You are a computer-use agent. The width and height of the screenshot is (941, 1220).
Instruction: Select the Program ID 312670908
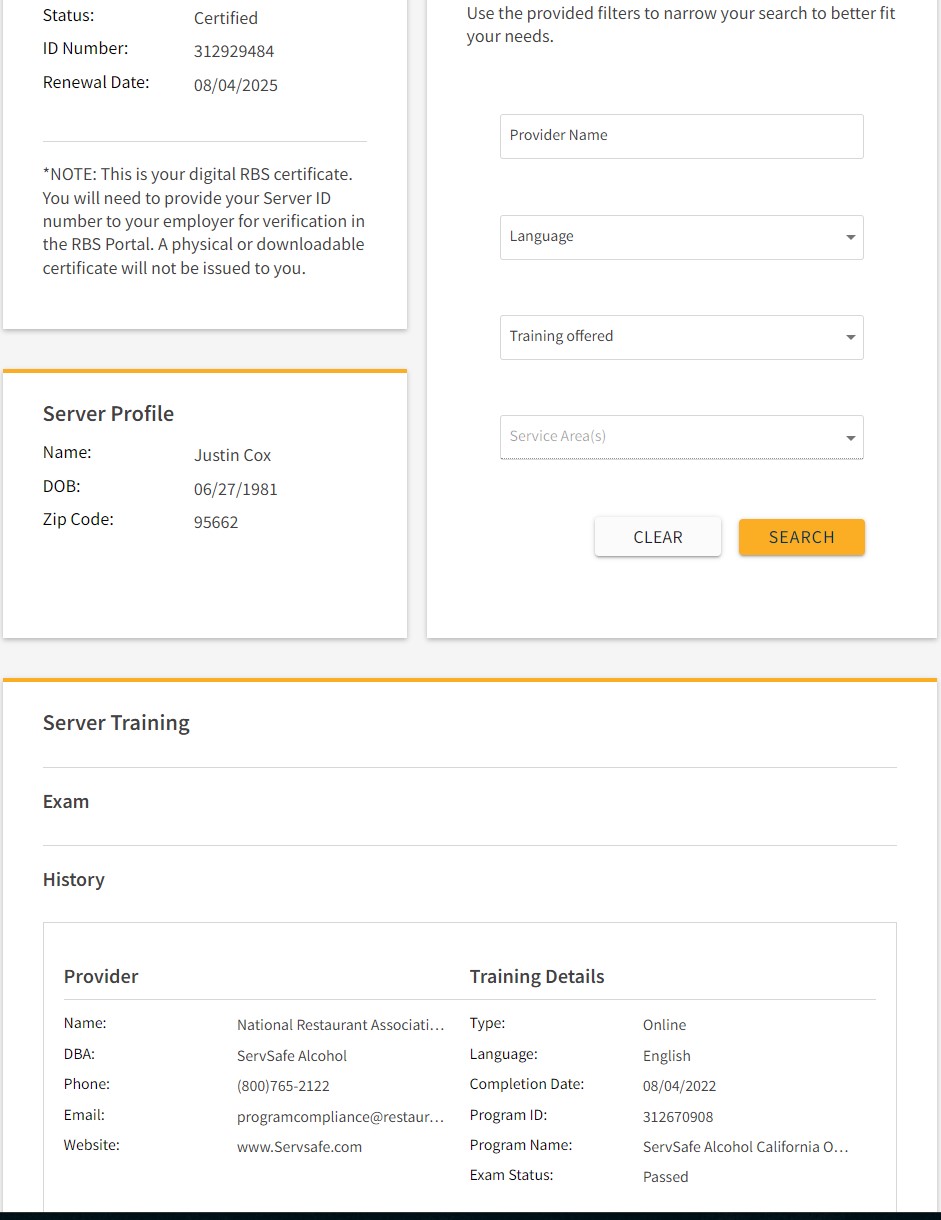coord(678,1117)
